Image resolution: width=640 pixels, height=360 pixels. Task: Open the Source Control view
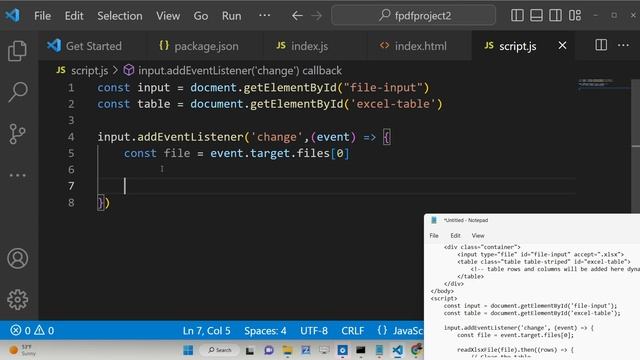[x=17, y=134]
